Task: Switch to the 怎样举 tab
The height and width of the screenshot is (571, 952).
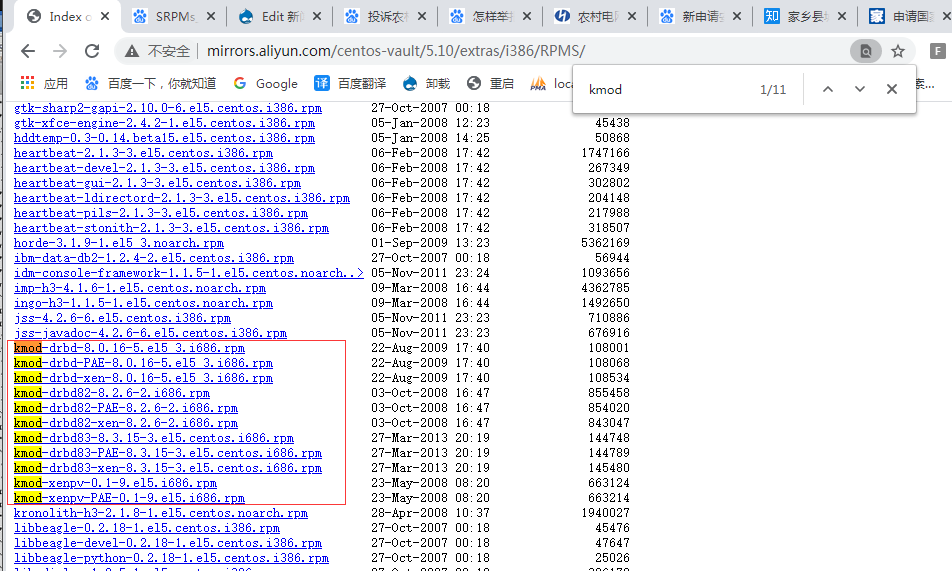Action: [x=490, y=16]
